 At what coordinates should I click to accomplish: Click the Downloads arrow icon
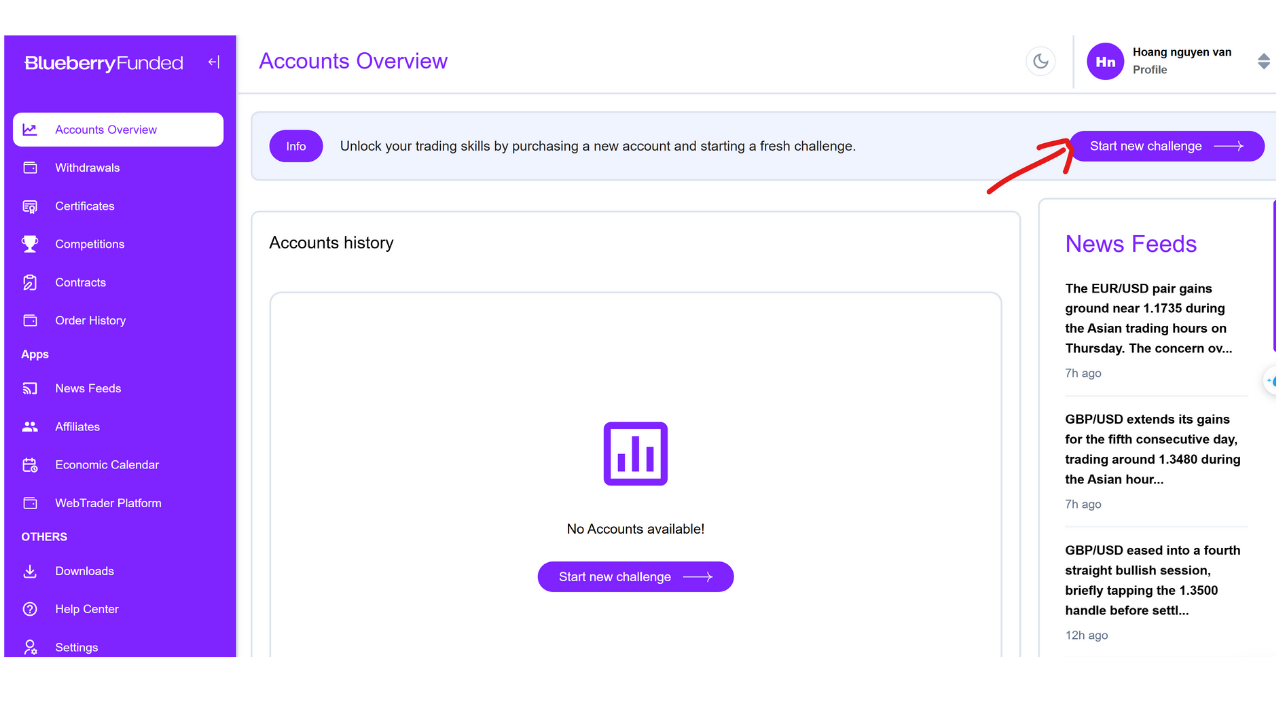(30, 571)
